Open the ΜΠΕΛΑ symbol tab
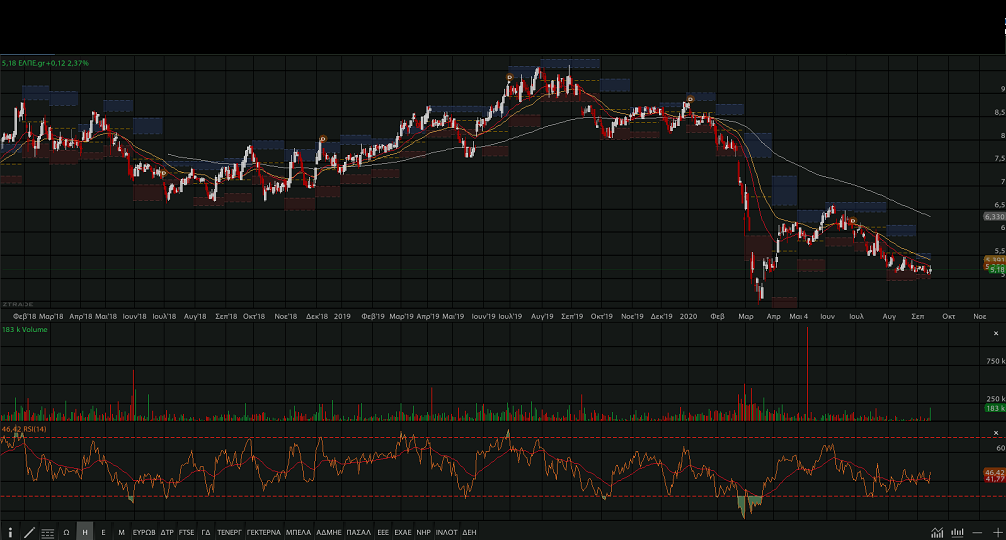 pyautogui.click(x=298, y=532)
